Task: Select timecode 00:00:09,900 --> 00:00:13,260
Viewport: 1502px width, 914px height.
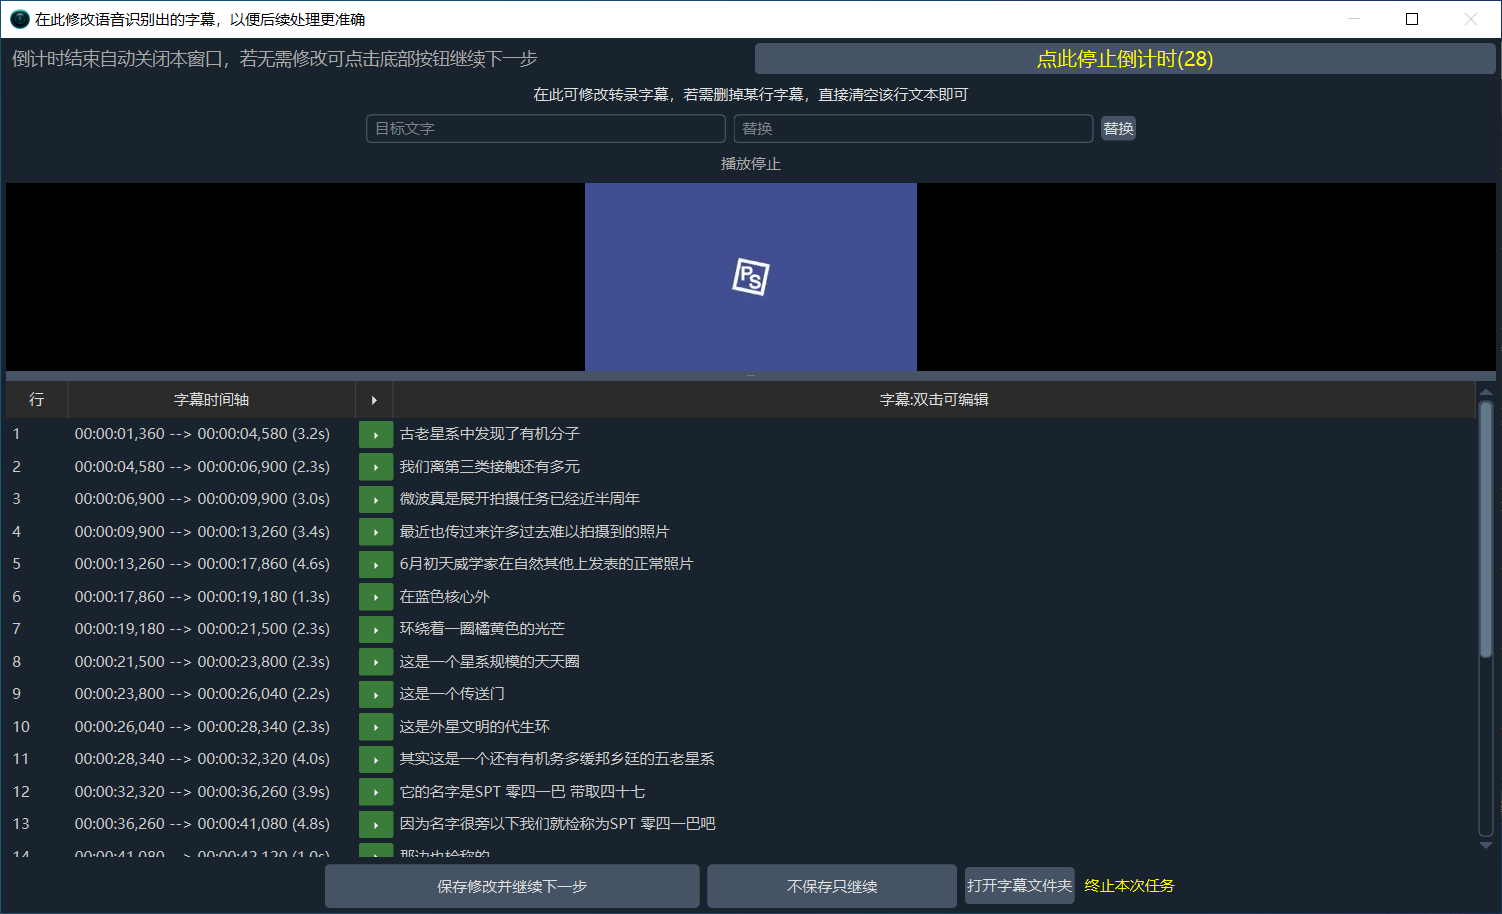Action: [202, 532]
